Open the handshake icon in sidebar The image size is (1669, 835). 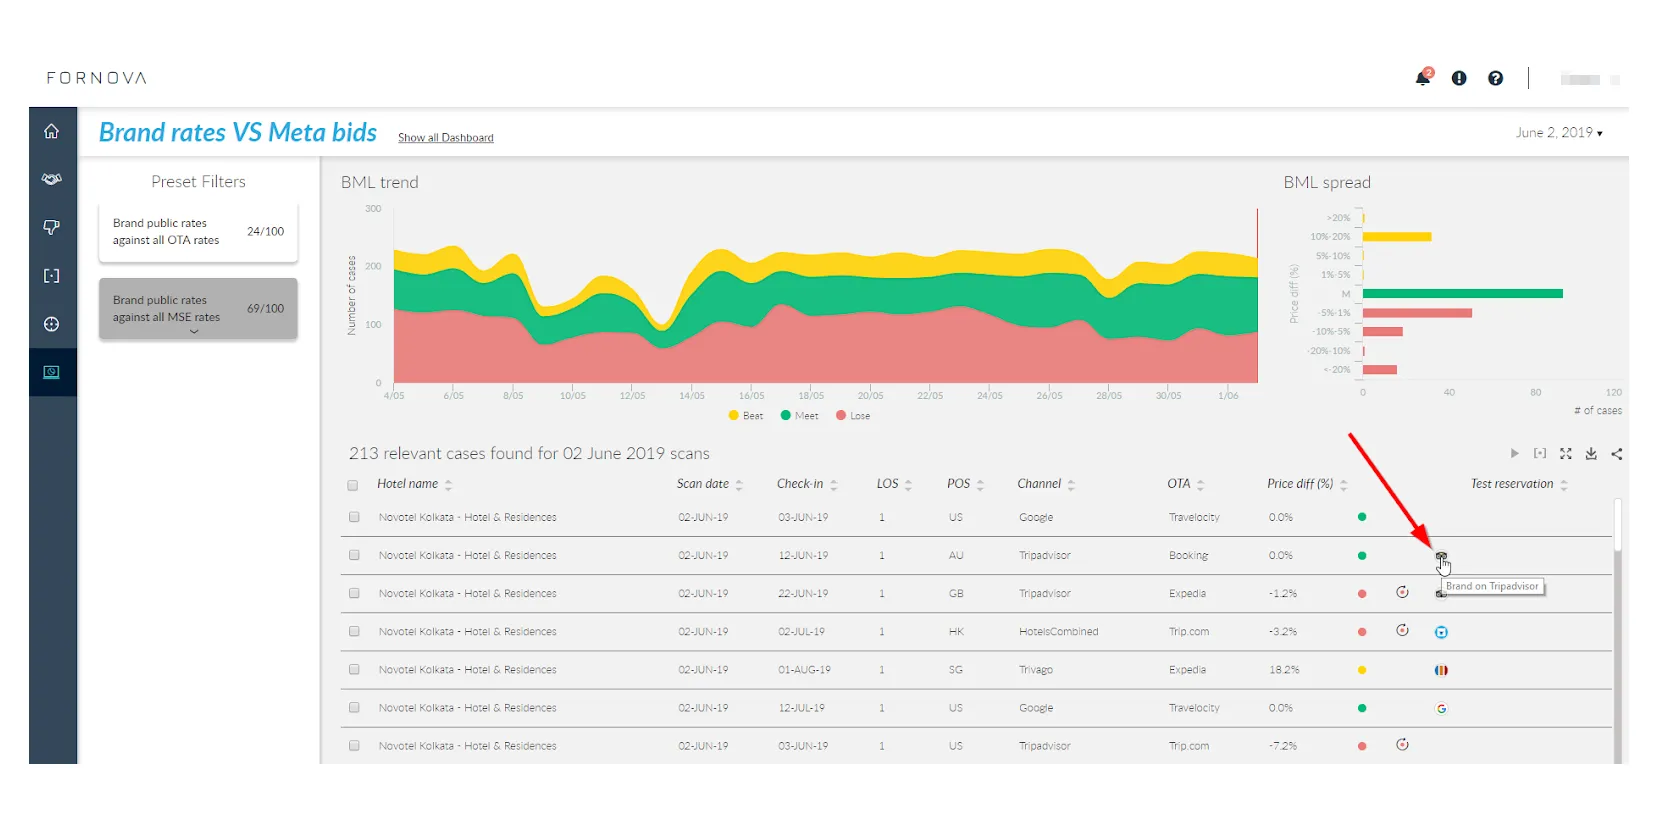tap(52, 179)
